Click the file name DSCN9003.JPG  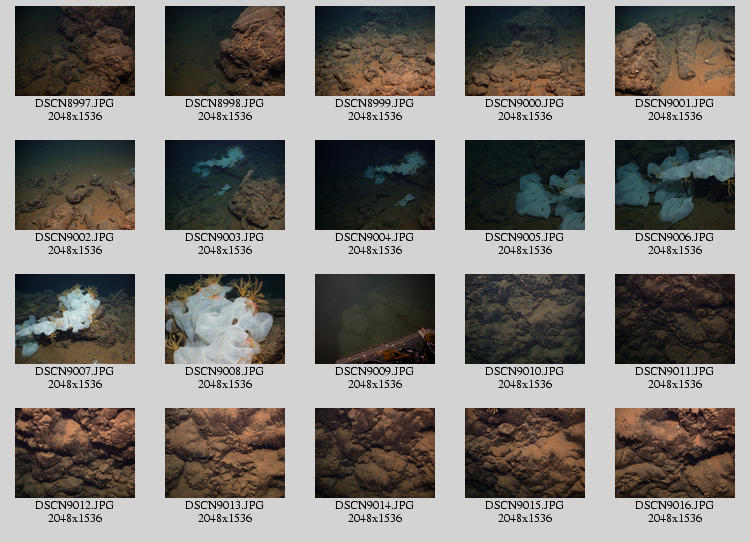click(x=225, y=237)
